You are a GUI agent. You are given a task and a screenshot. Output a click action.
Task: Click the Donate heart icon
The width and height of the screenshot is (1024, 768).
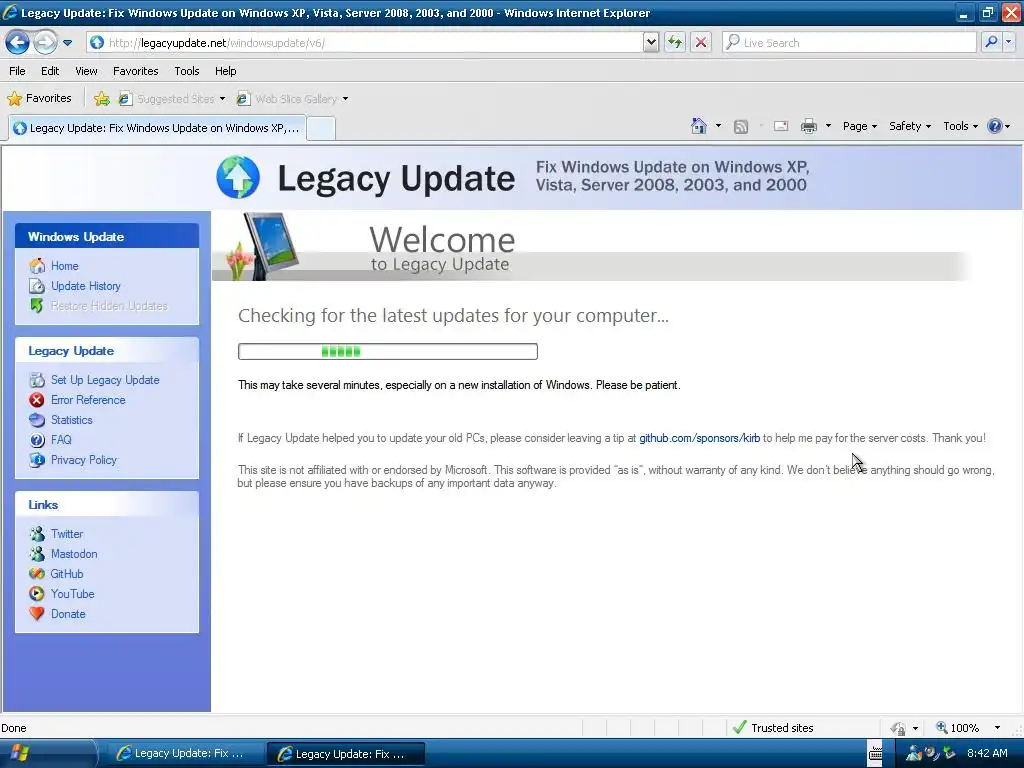coord(37,614)
